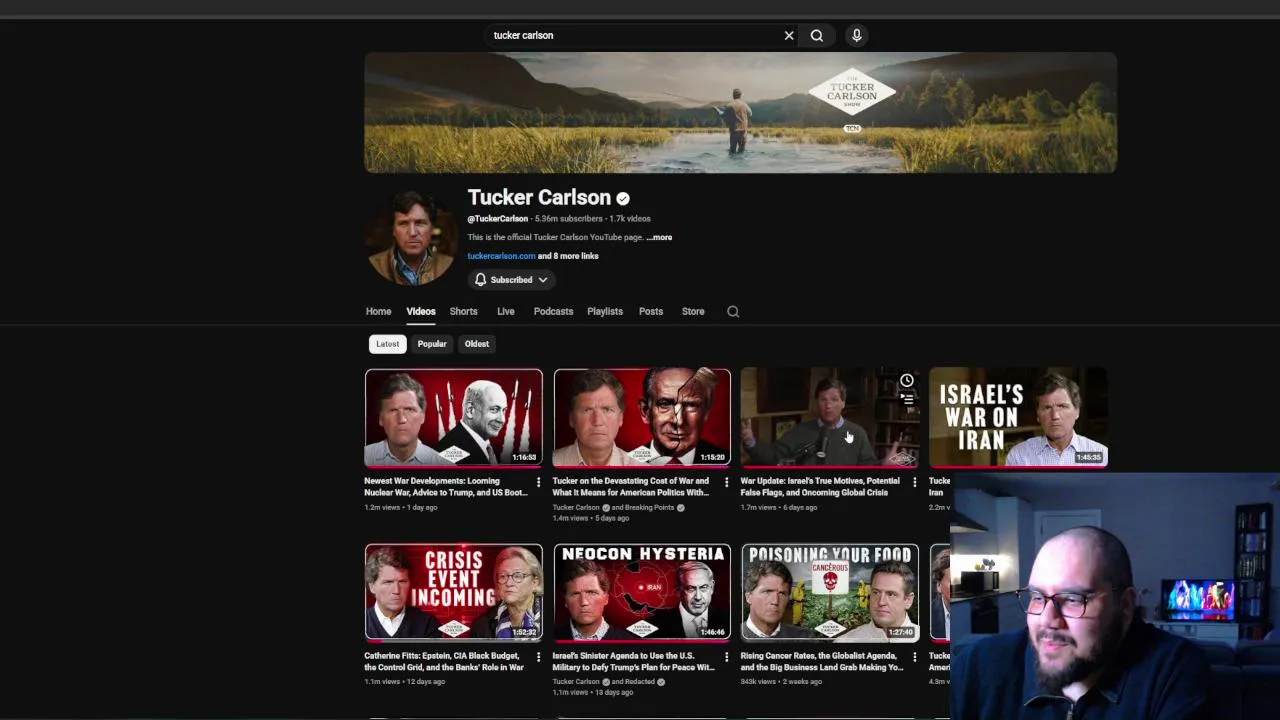1280x720 pixels.
Task: Click the verified badge next to Tucker Carlson
Action: click(x=623, y=198)
